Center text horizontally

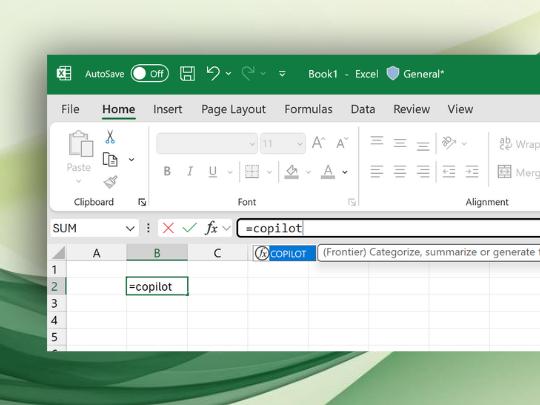(x=400, y=171)
